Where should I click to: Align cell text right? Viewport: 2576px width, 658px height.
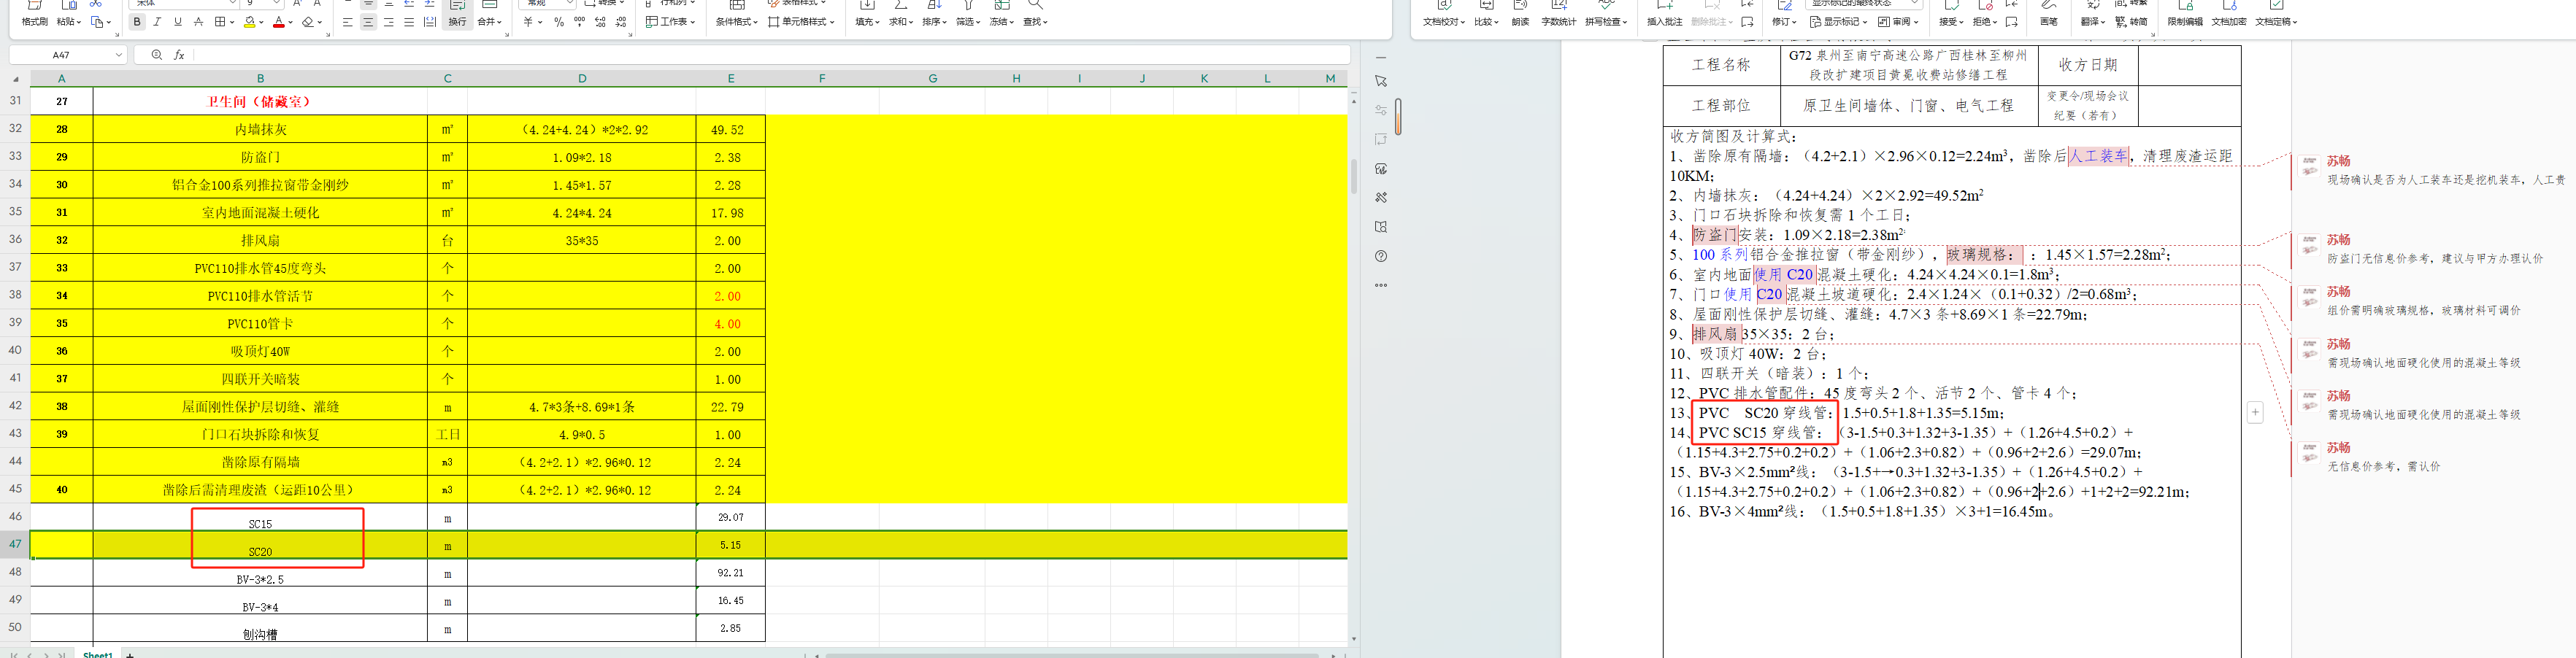(389, 22)
